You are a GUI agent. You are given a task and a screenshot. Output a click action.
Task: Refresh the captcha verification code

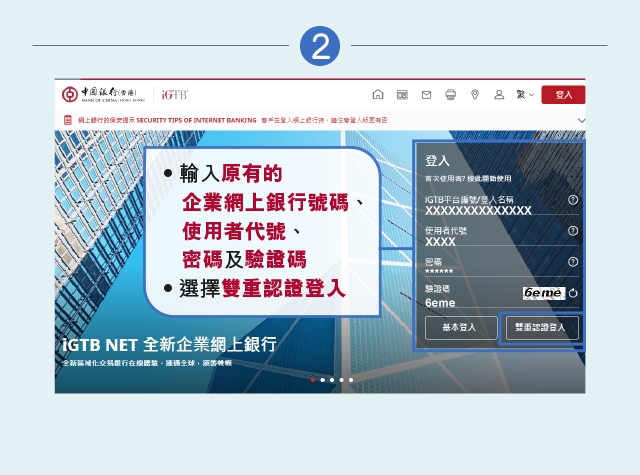[x=574, y=293]
